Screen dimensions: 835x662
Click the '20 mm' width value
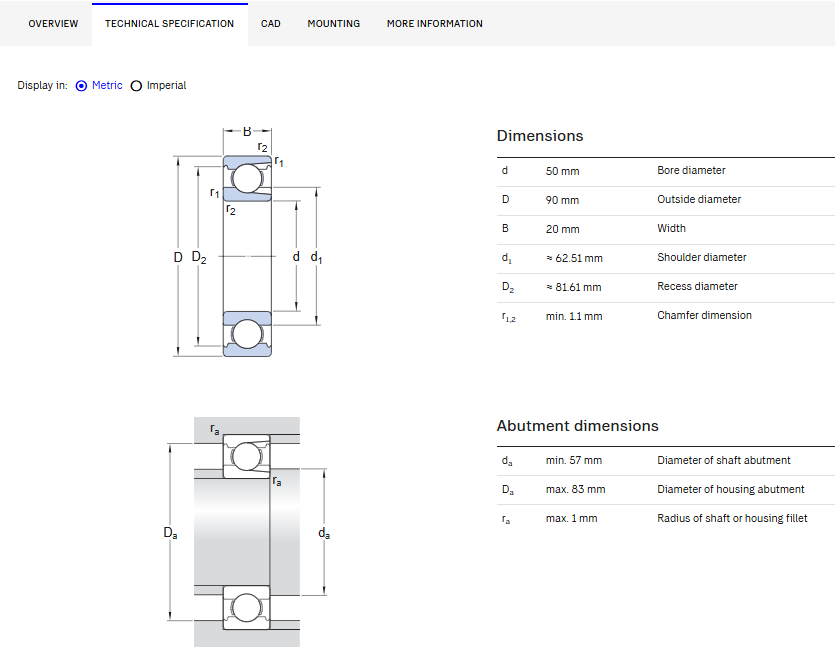pyautogui.click(x=562, y=229)
